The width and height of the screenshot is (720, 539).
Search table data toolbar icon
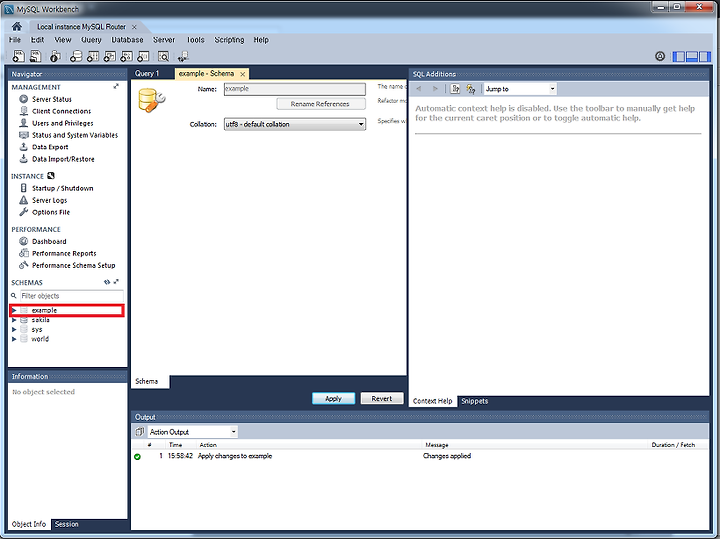[x=163, y=56]
